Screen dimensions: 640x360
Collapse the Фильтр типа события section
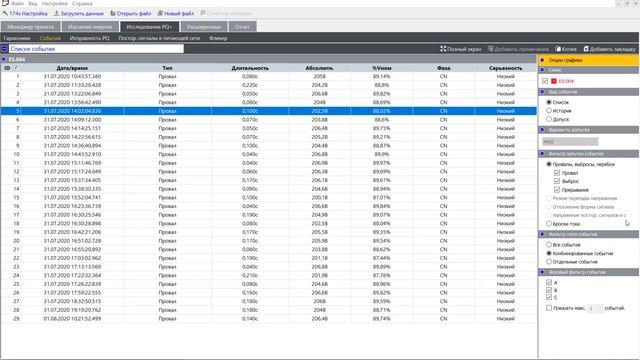(x=542, y=234)
